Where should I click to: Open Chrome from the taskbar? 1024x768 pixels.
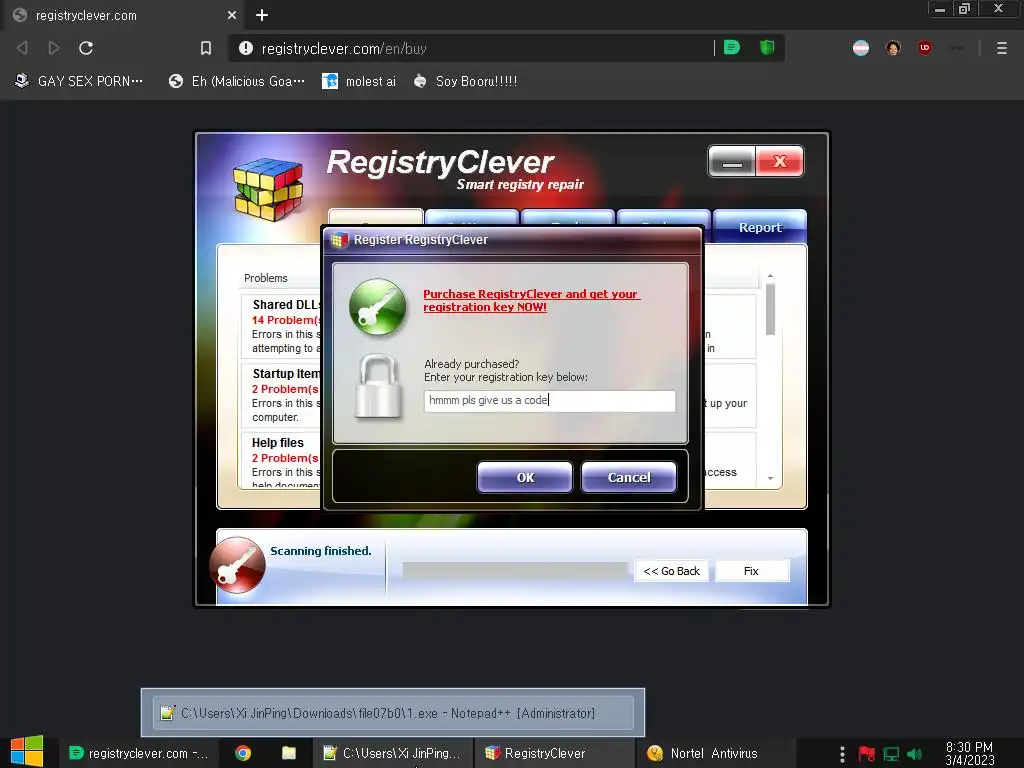[x=243, y=753]
